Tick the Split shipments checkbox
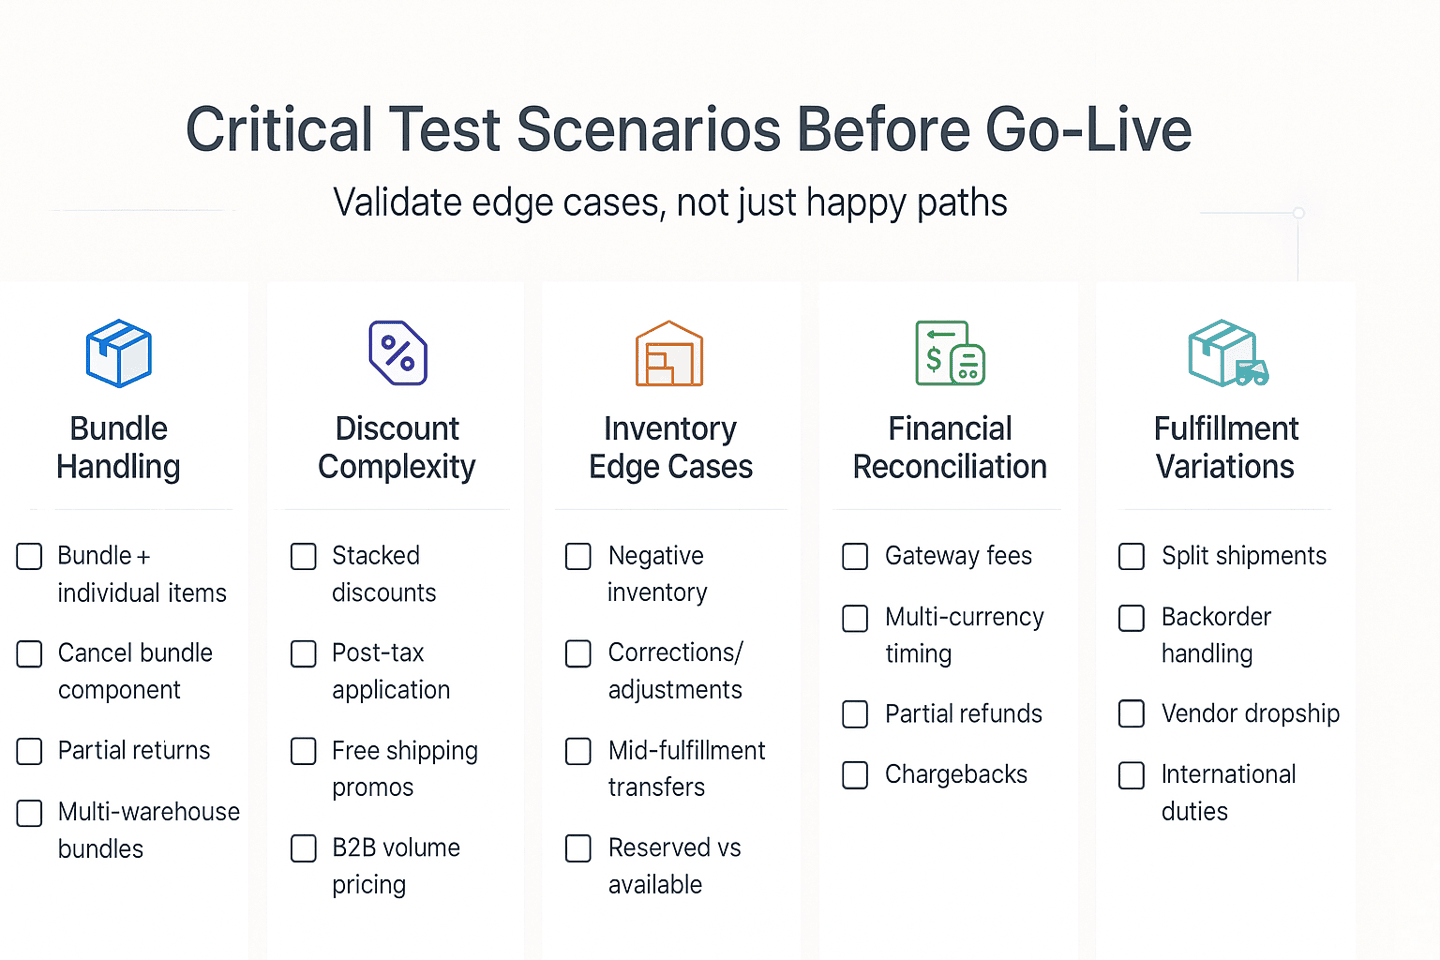Screen dimensions: 1440x960 click(1131, 556)
